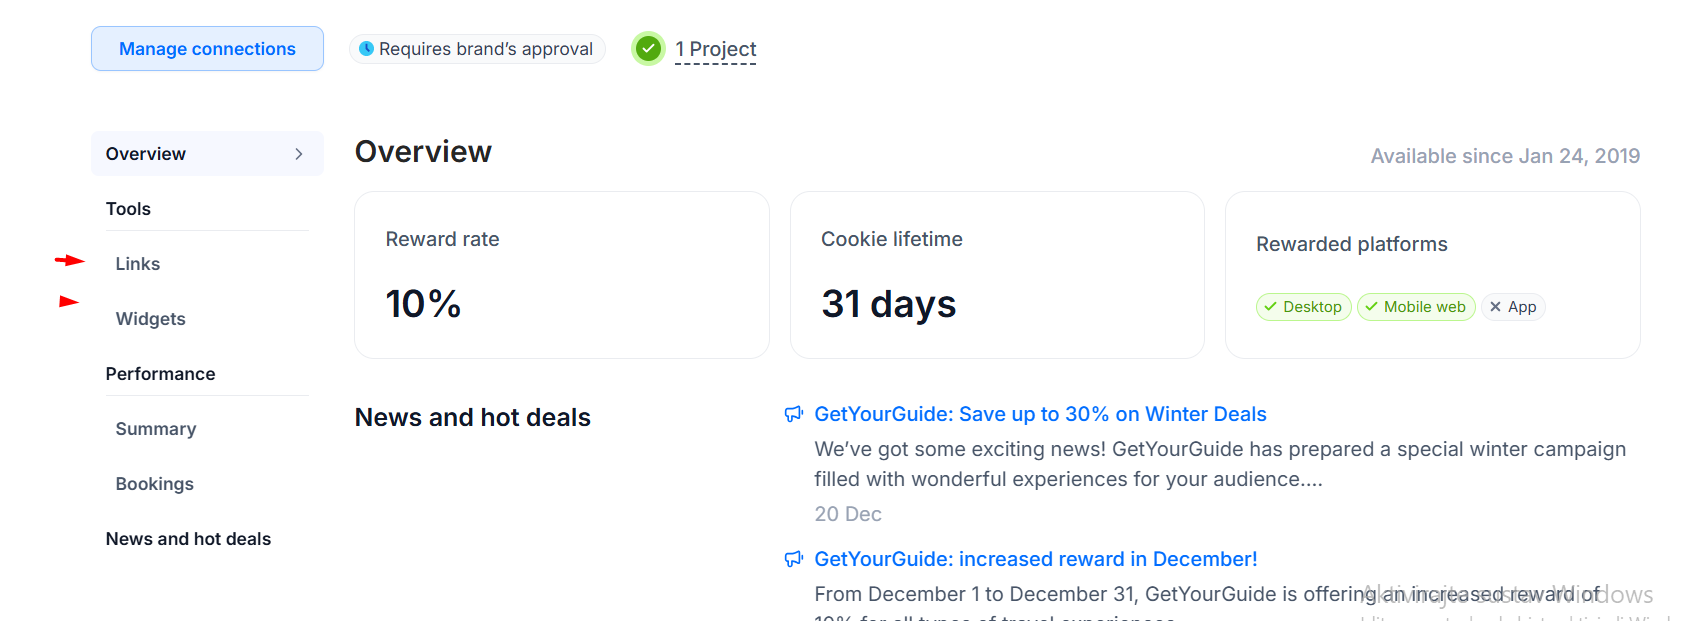Screen dimensions: 1689x621
Task: Click the checkmark icon in Mobile web badge
Action: pyautogui.click(x=1371, y=307)
